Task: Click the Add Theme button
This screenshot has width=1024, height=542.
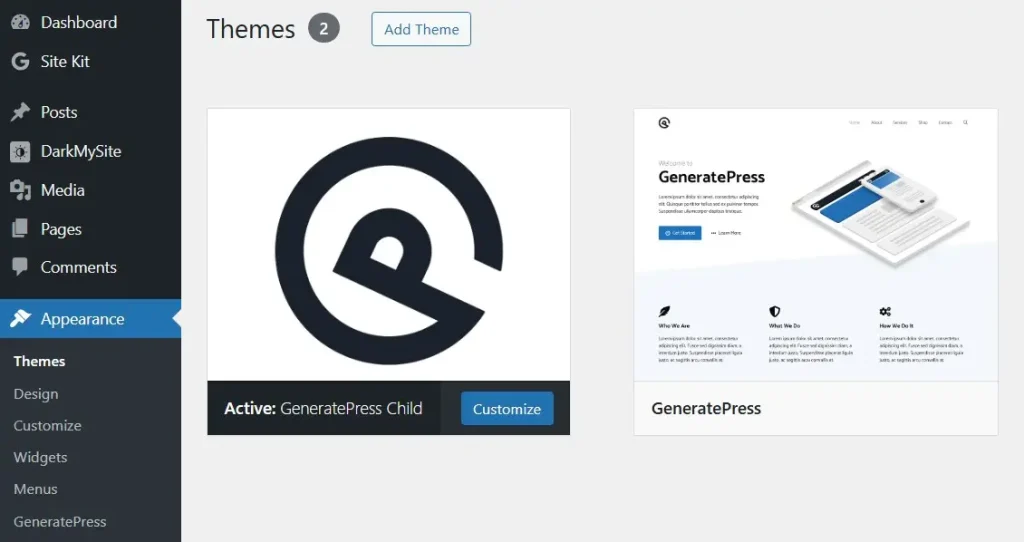Action: (421, 29)
